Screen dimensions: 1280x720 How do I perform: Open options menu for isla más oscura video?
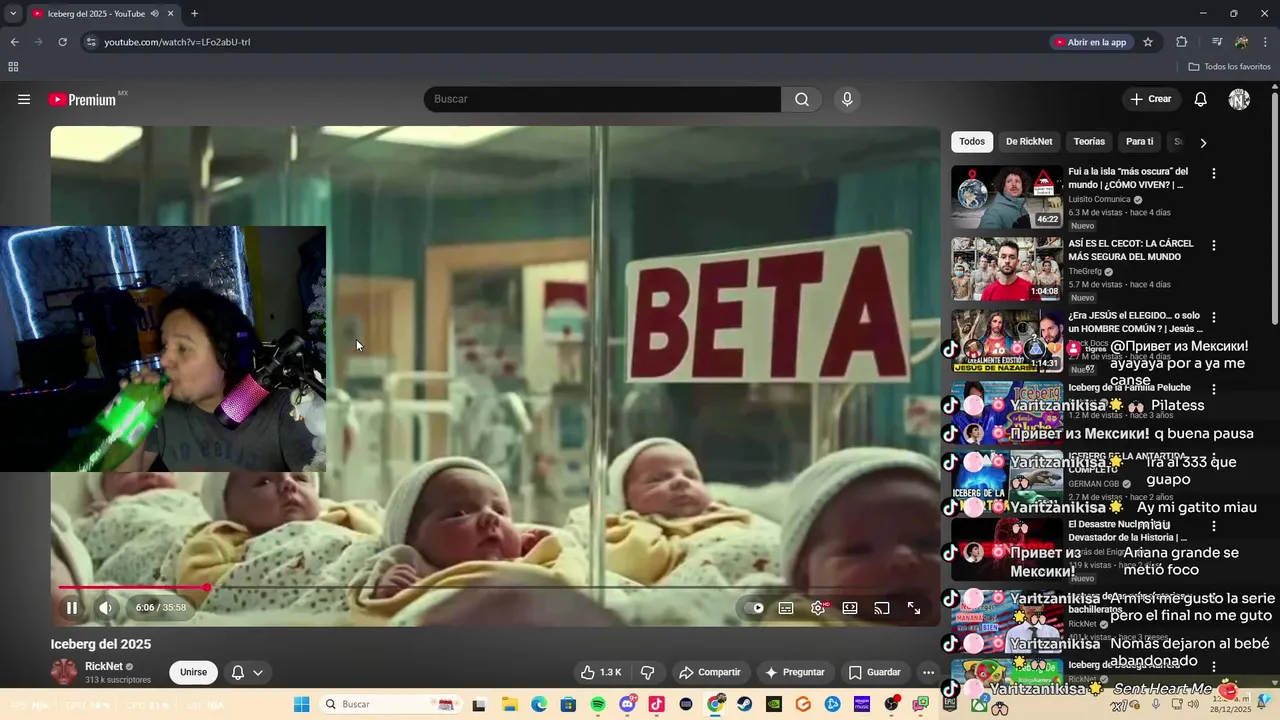pyautogui.click(x=1214, y=173)
